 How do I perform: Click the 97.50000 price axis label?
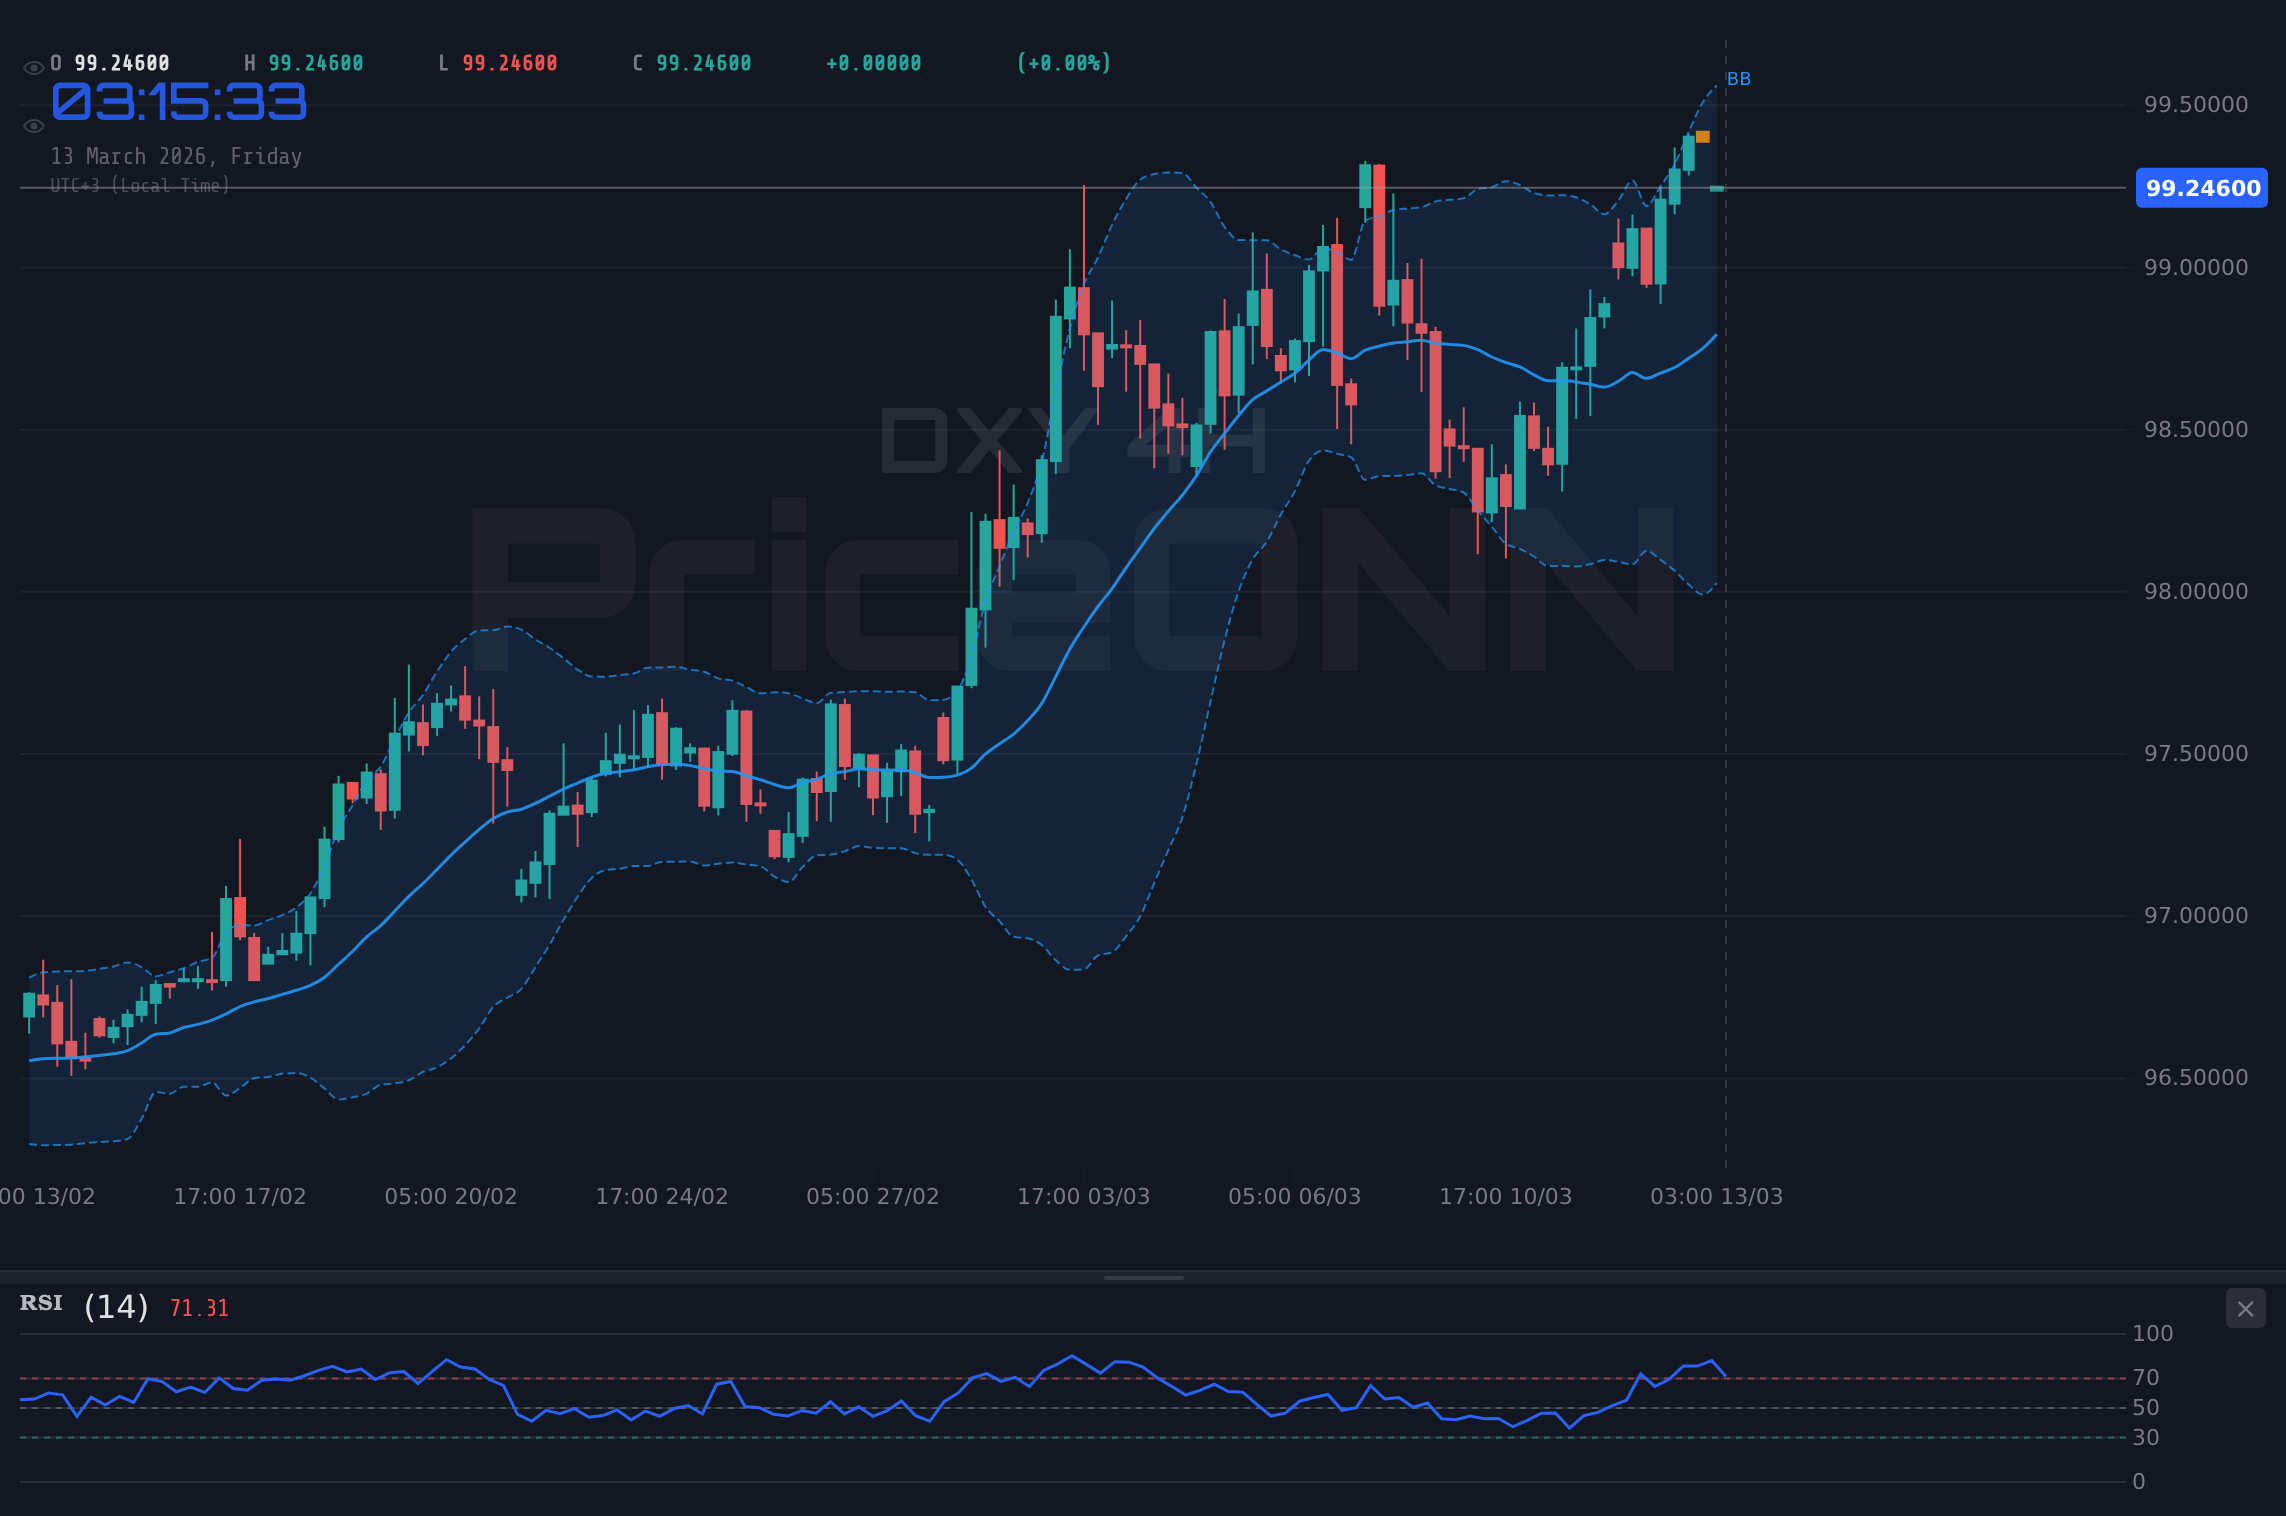point(2196,753)
